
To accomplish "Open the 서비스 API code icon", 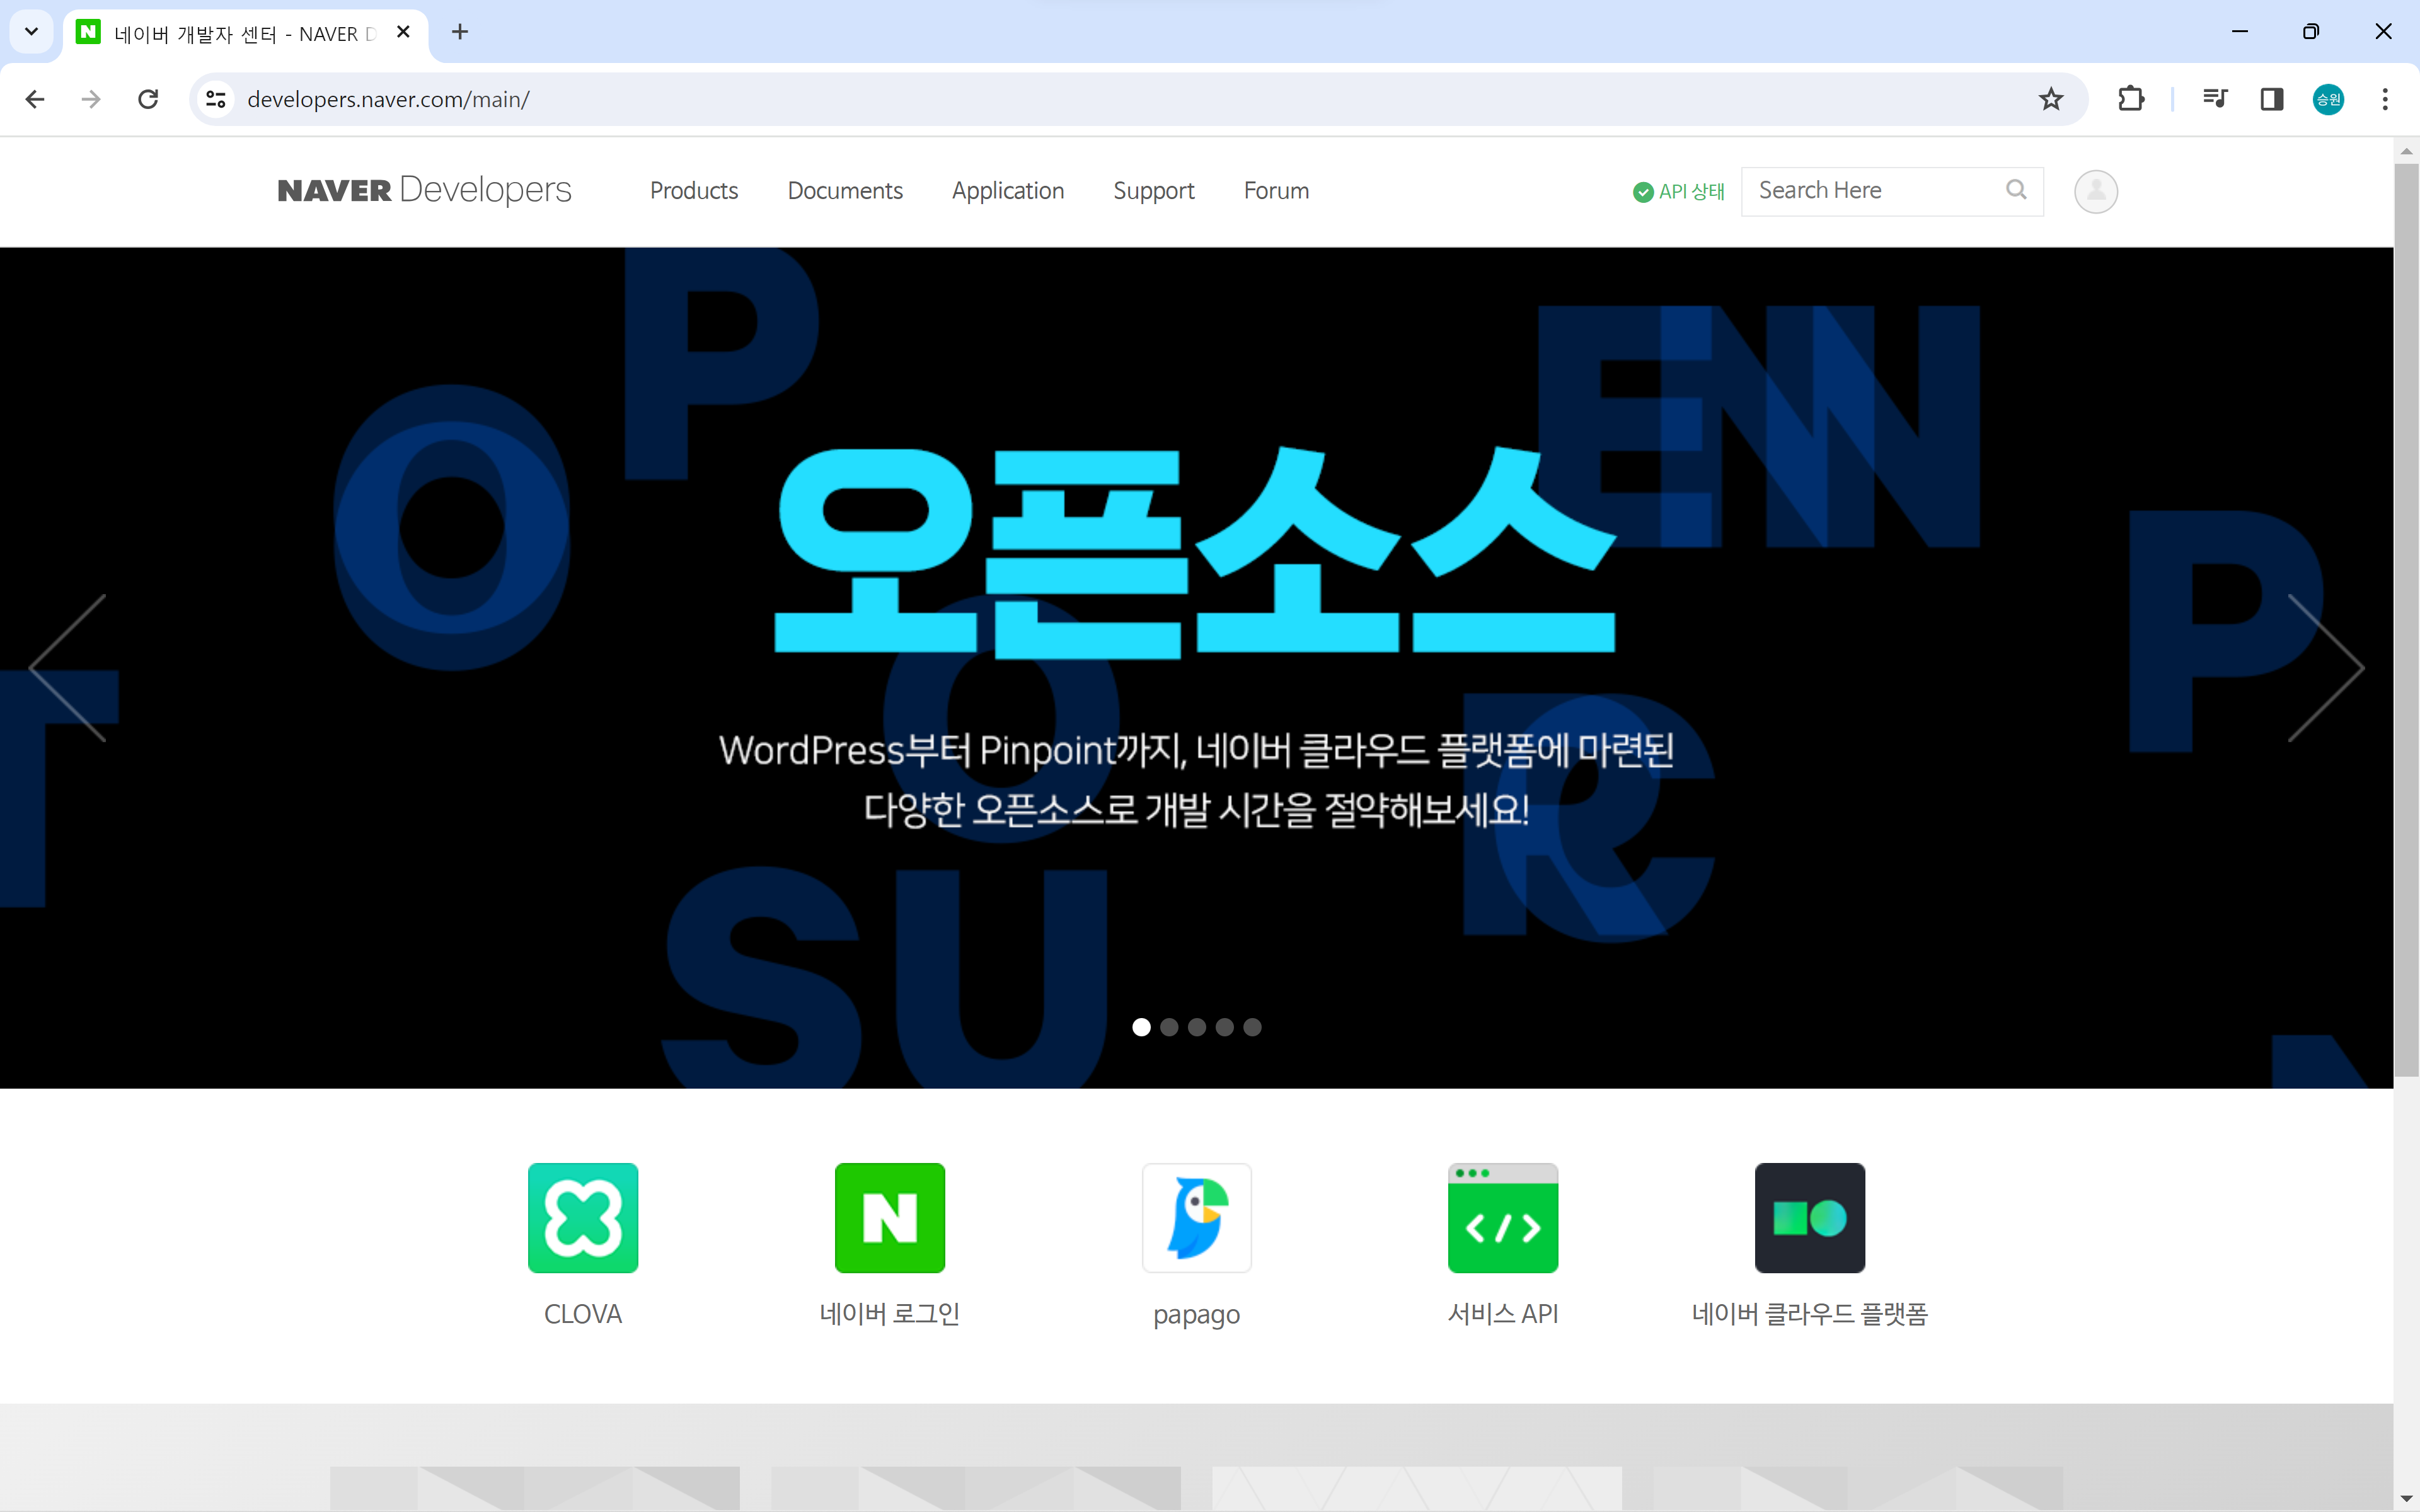I will (x=1502, y=1217).
